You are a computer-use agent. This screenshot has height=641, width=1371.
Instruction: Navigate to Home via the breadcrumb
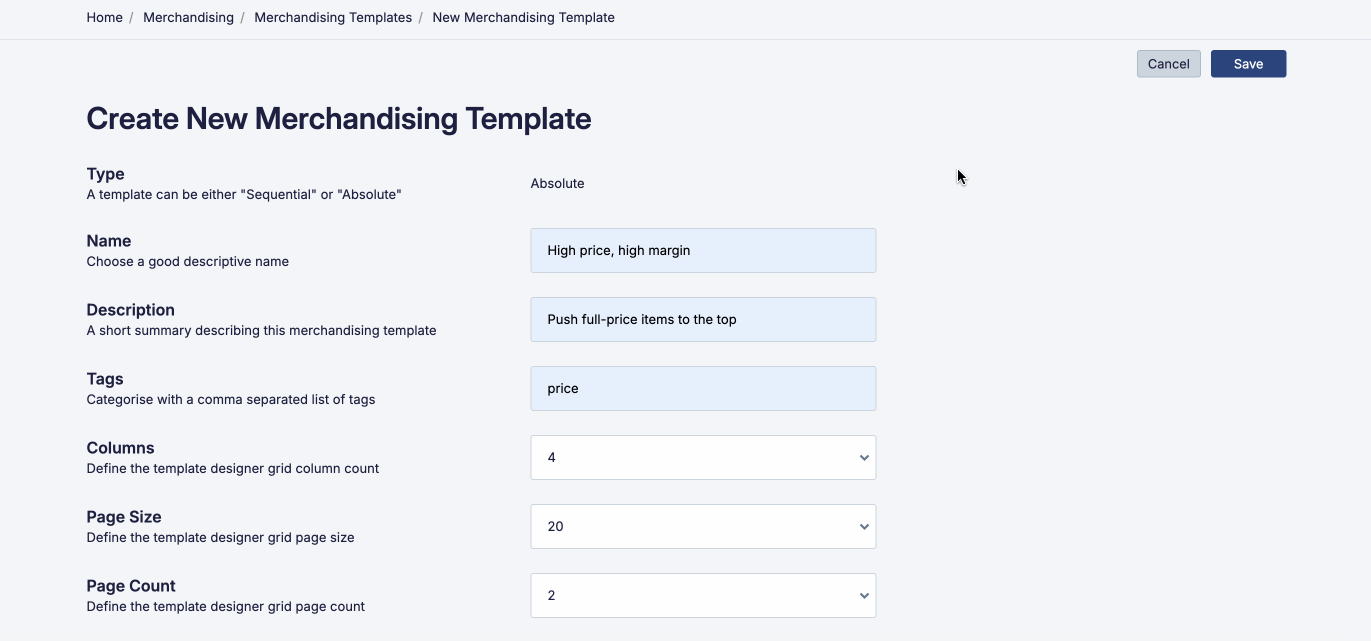tap(104, 17)
